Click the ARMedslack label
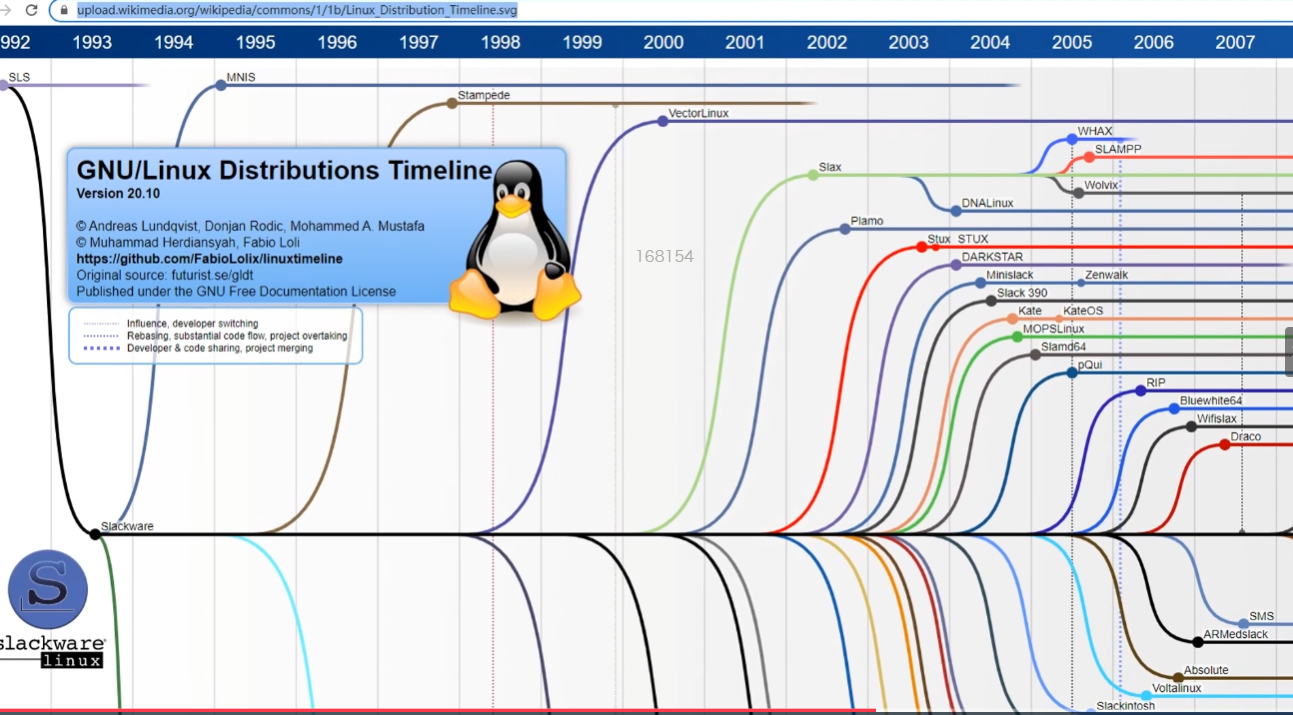The image size is (1293, 715). pos(1235,634)
